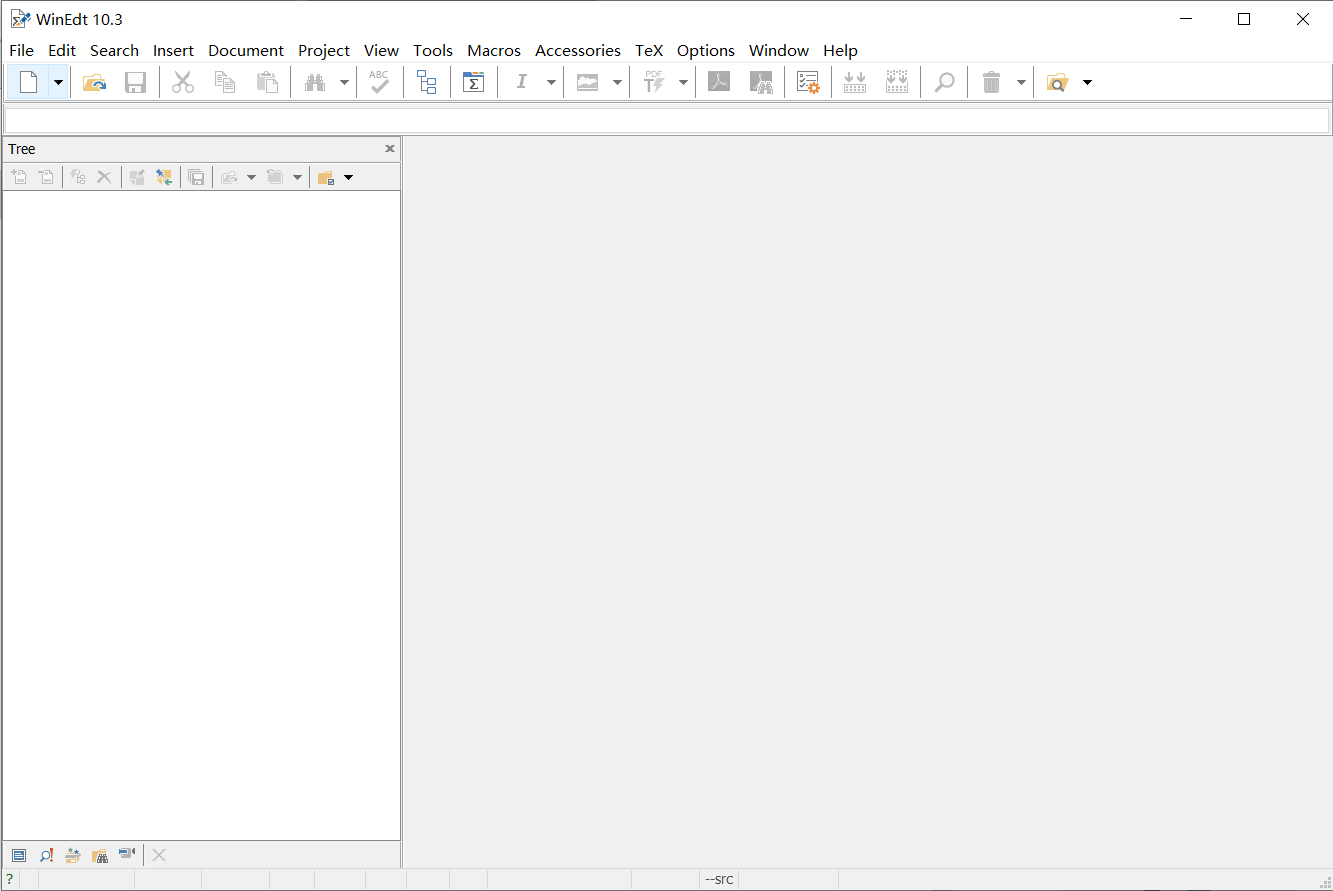Viewport: 1333px width, 891px height.
Task: Open the Edit menu
Action: 62,50
